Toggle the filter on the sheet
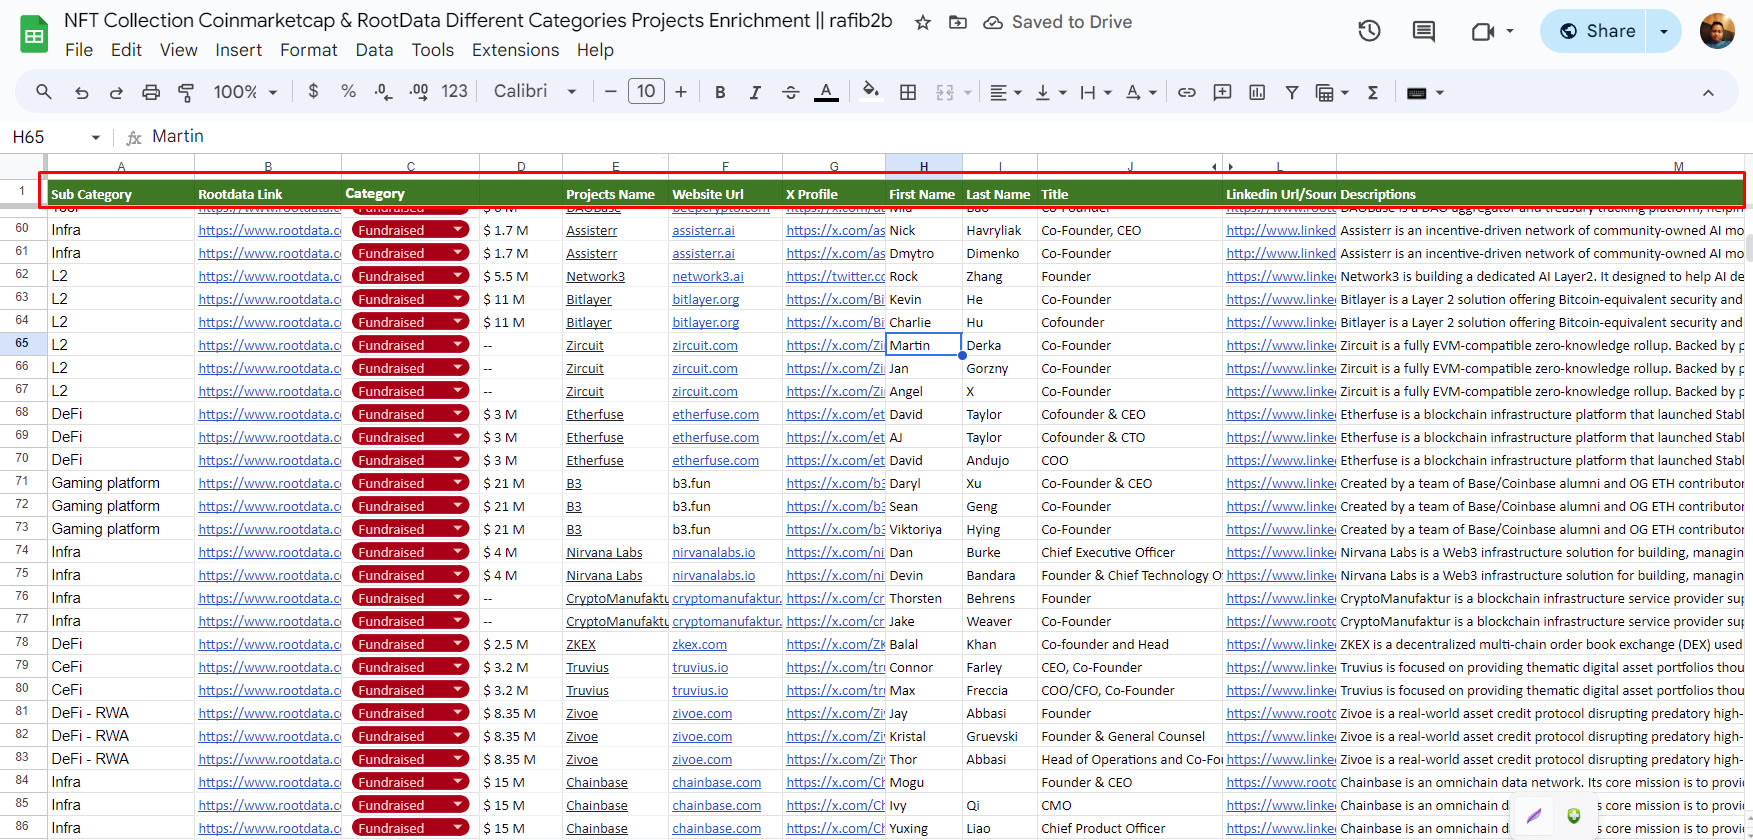The width and height of the screenshot is (1753, 840). [1292, 92]
